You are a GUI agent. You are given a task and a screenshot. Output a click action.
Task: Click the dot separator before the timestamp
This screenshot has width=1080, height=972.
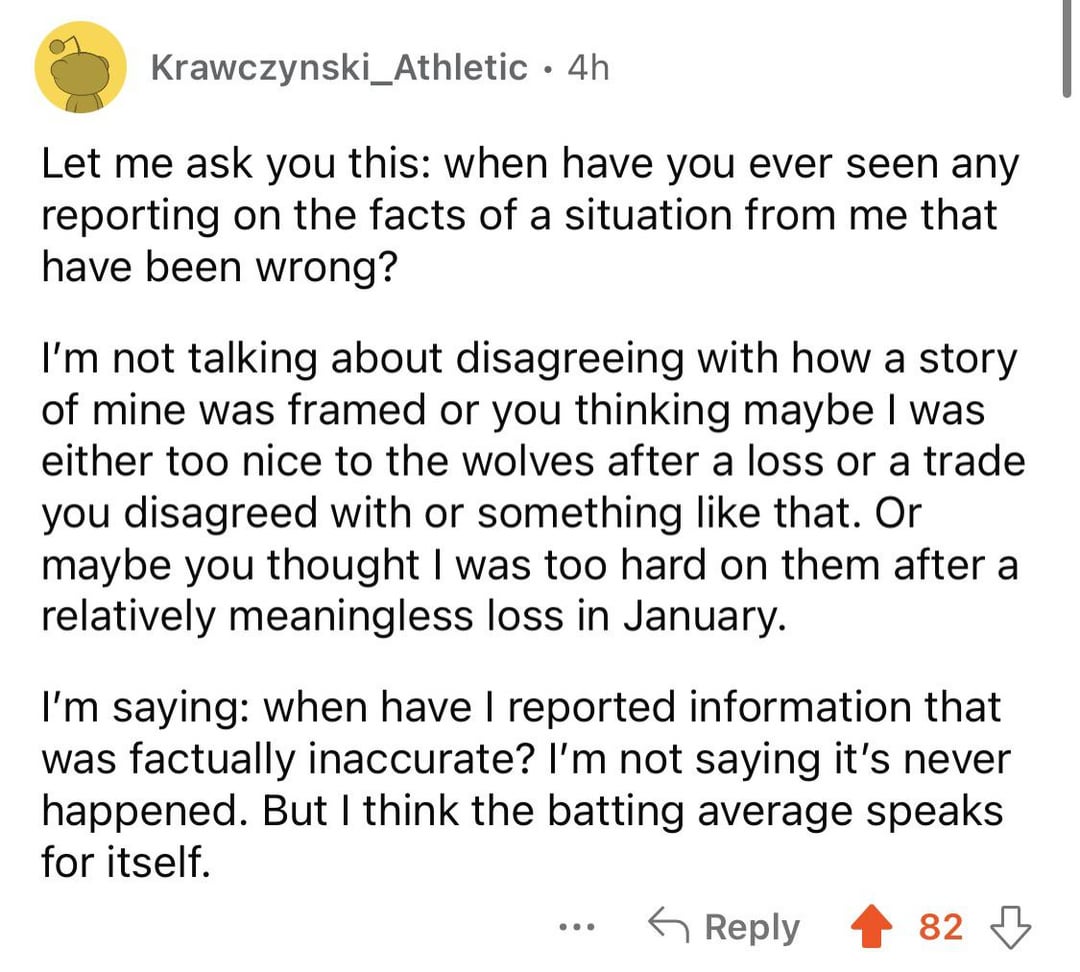[x=547, y=68]
